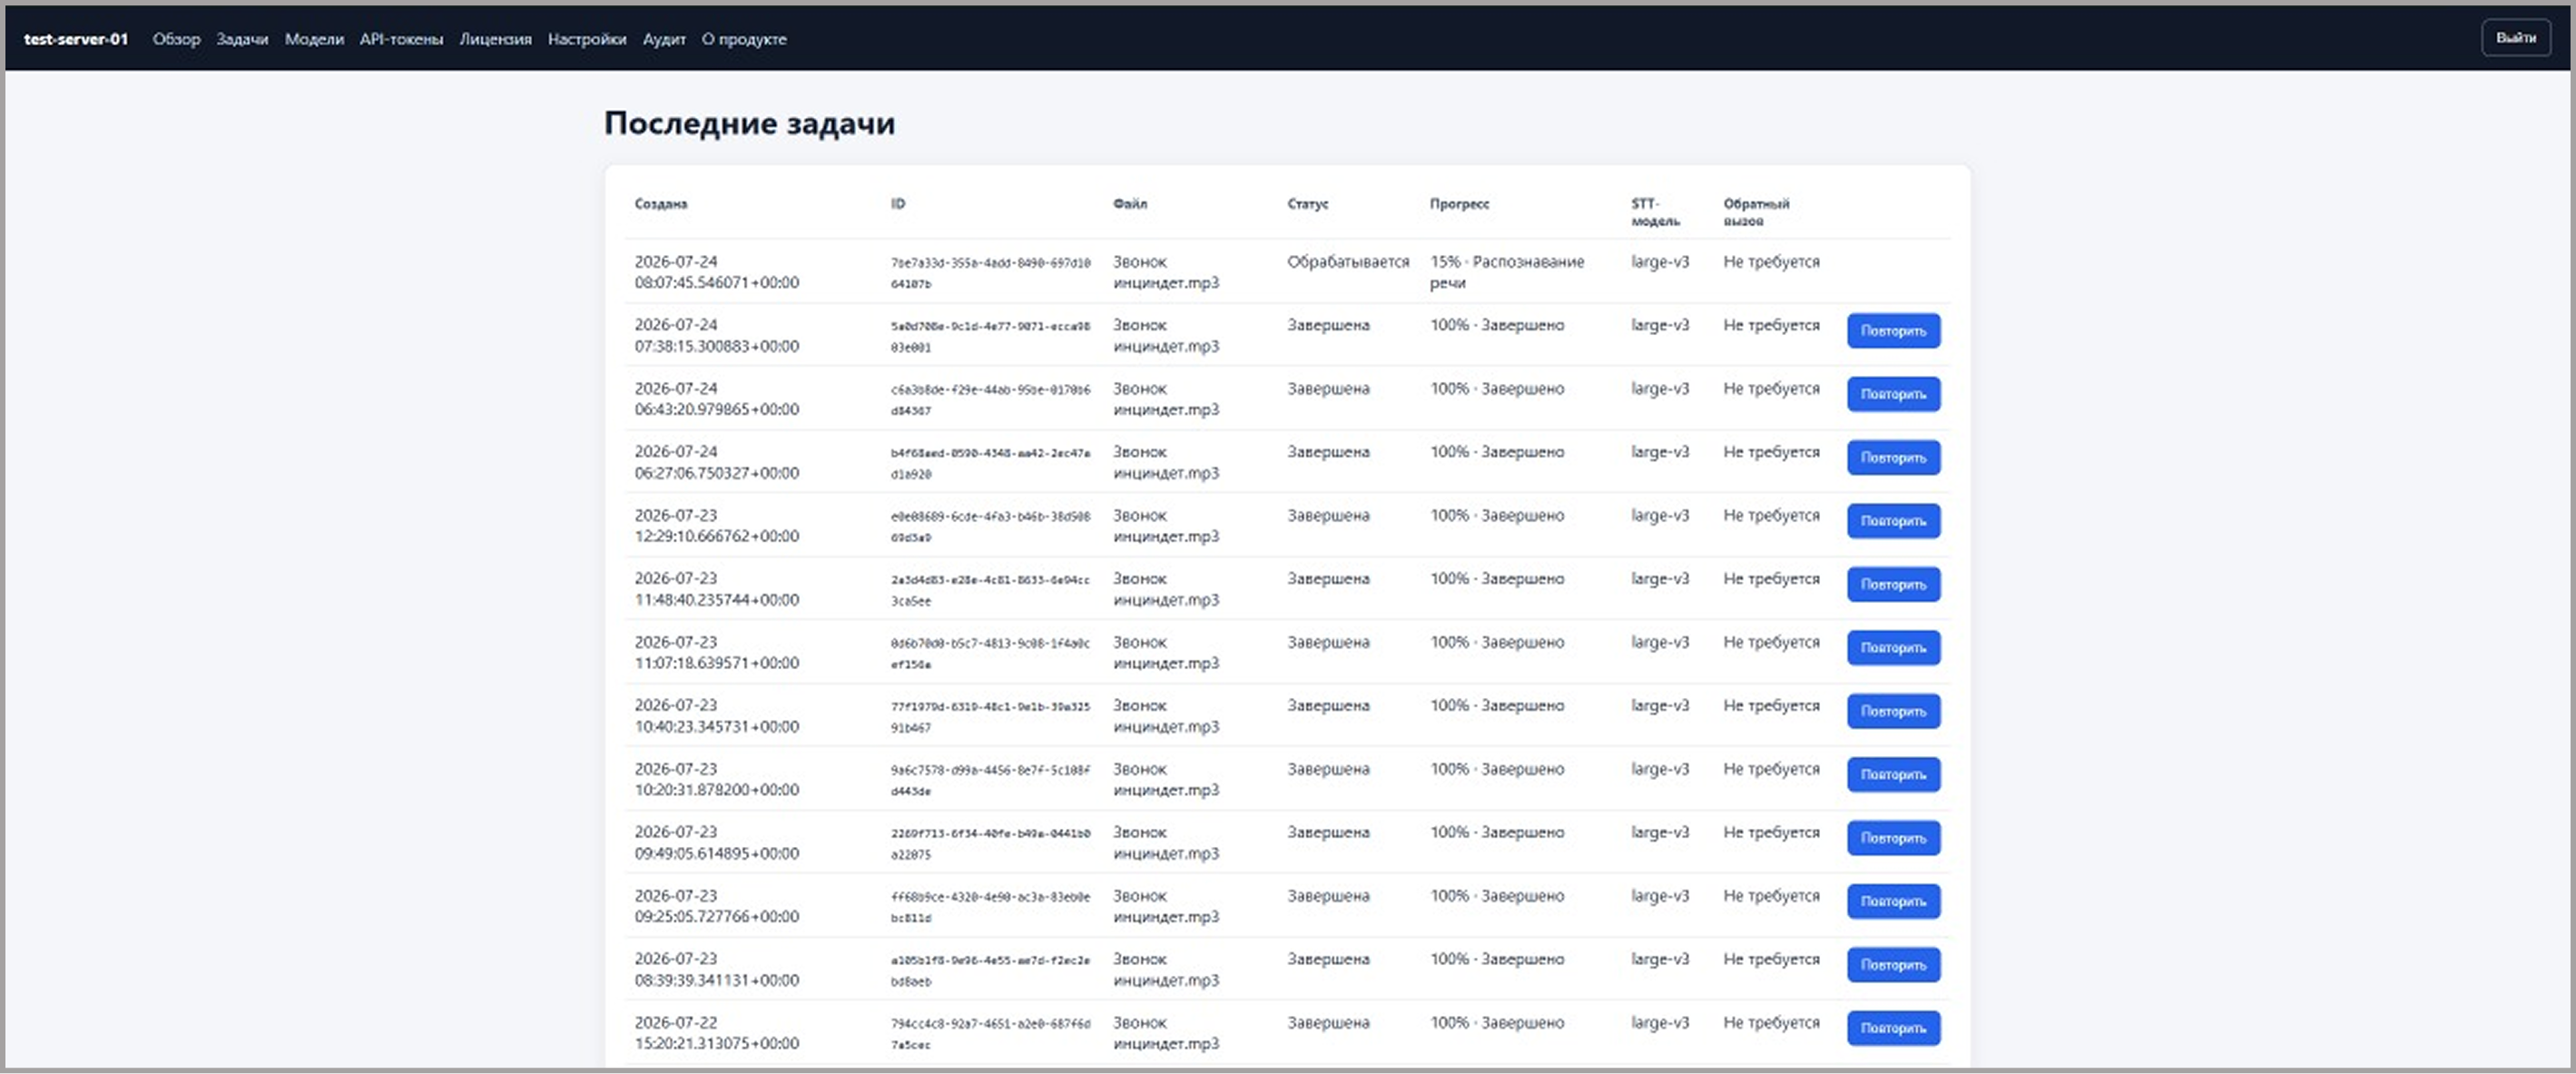Viewport: 2576px width, 1074px height.
Task: Click the Создана column header
Action: 661,204
